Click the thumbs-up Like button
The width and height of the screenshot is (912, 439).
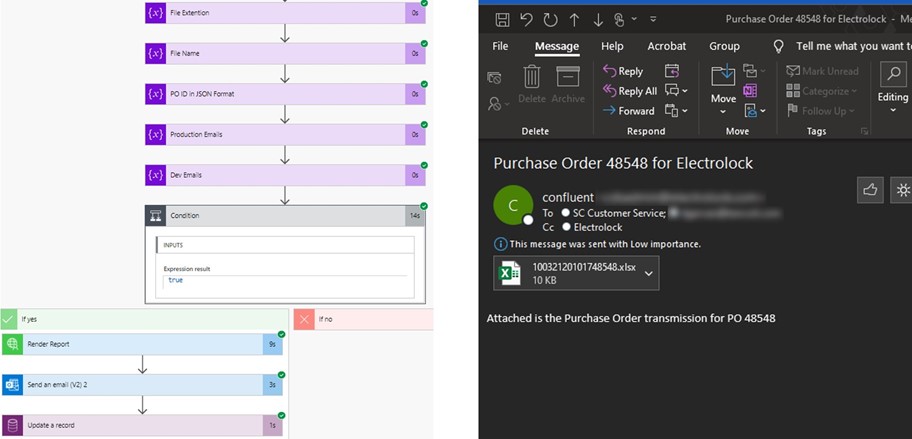click(870, 190)
